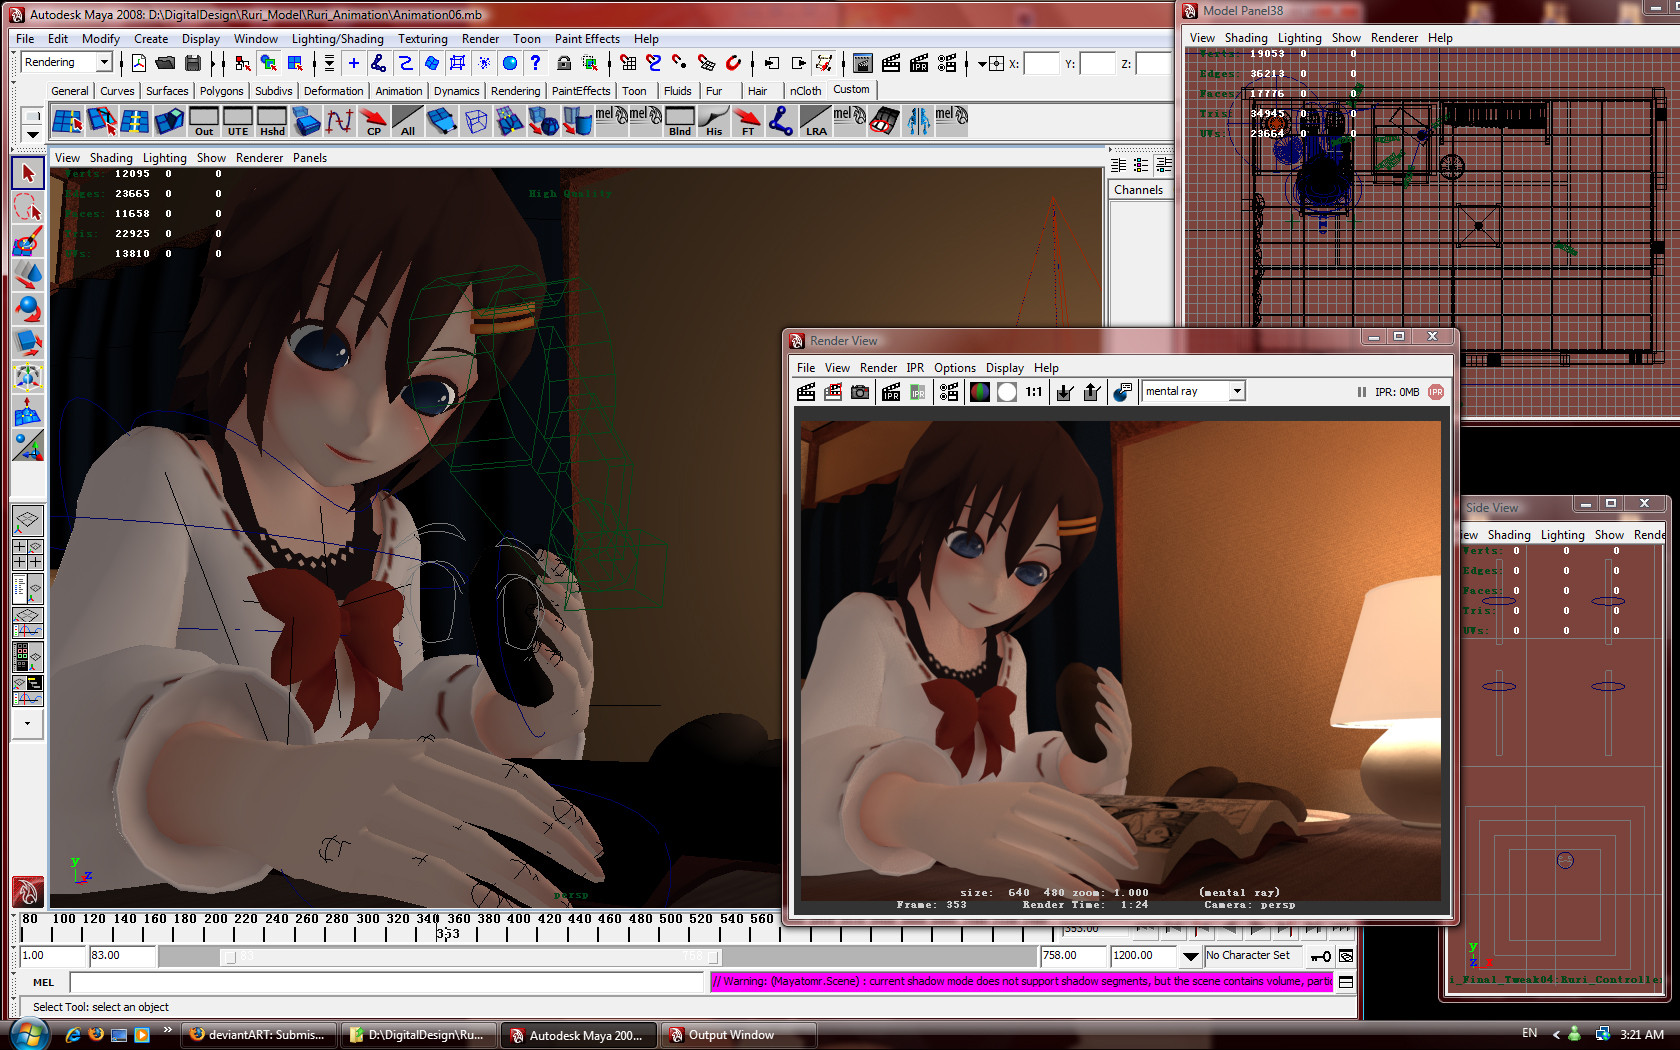1680x1050 pixels.
Task: Click the New Scene icon on status line
Action: 139,63
